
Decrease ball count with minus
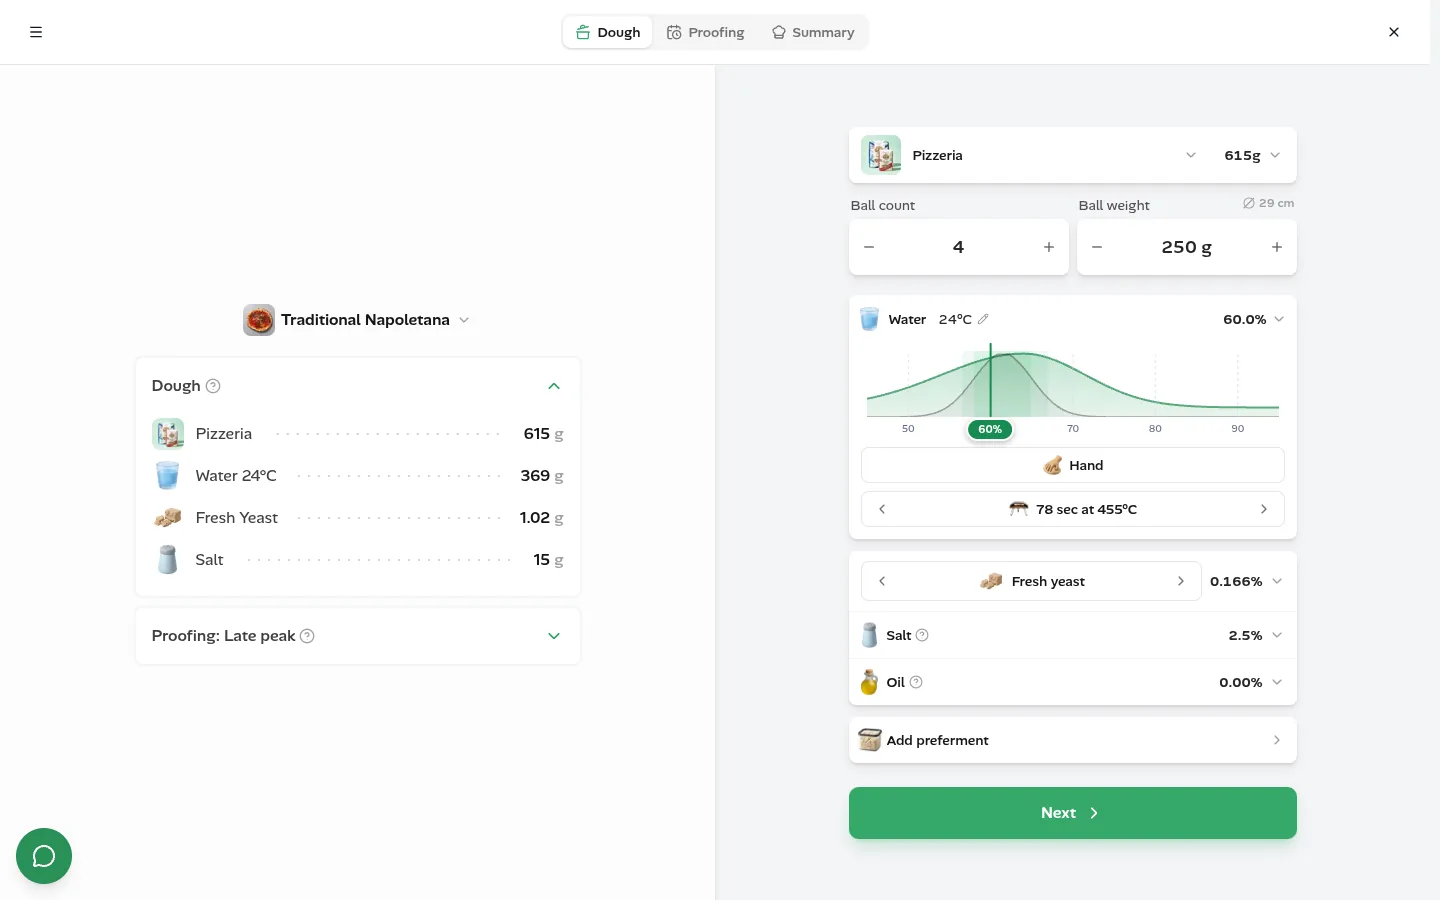pyautogui.click(x=869, y=247)
